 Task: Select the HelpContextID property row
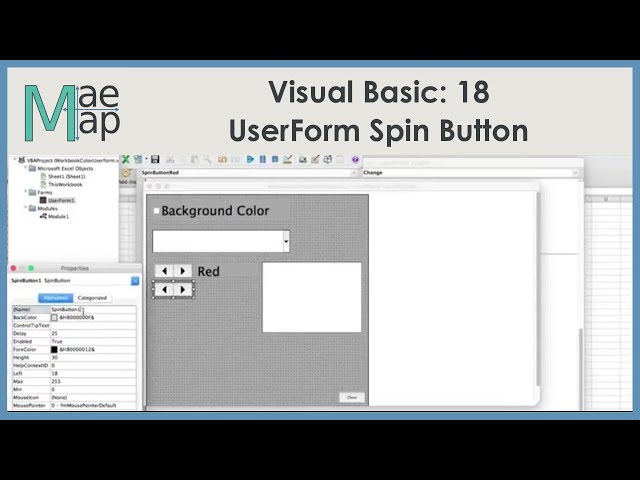[74, 365]
